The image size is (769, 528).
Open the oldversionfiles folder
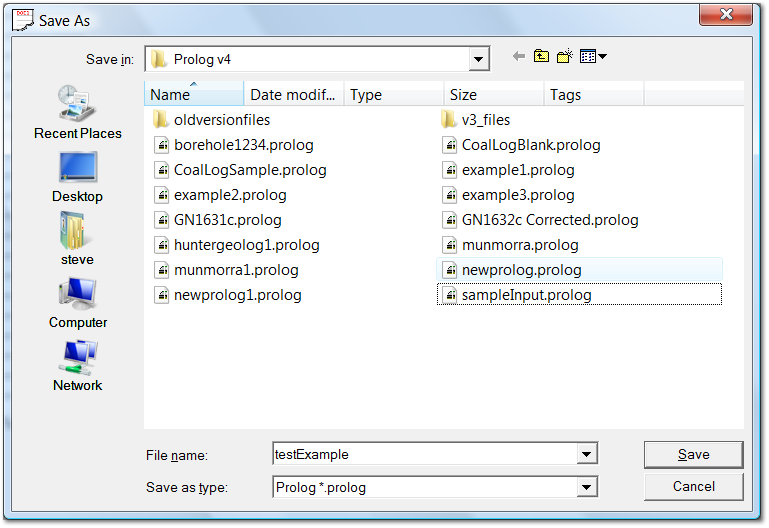221,120
